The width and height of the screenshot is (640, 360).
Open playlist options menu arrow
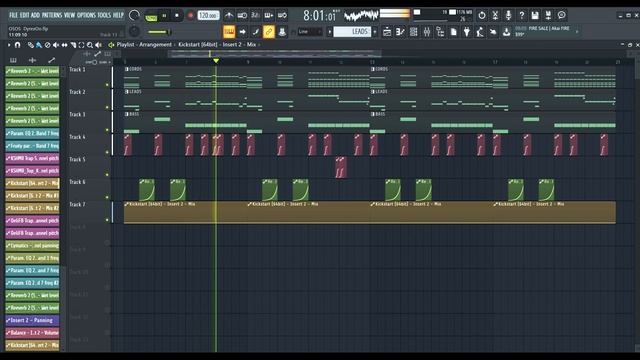9,45
